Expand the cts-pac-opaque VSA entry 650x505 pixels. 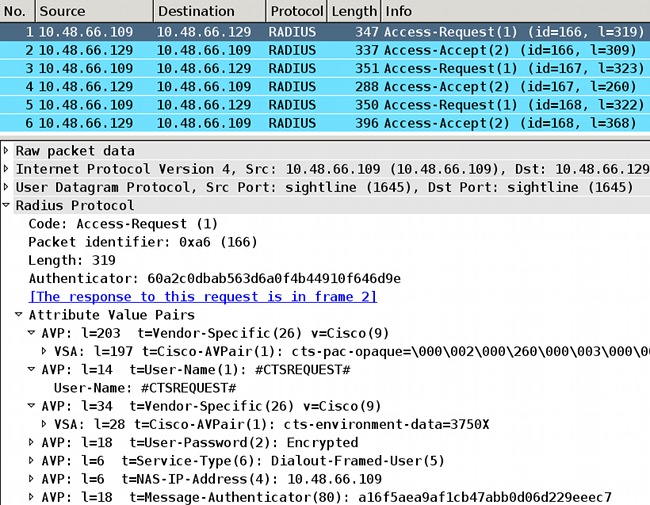(x=45, y=351)
